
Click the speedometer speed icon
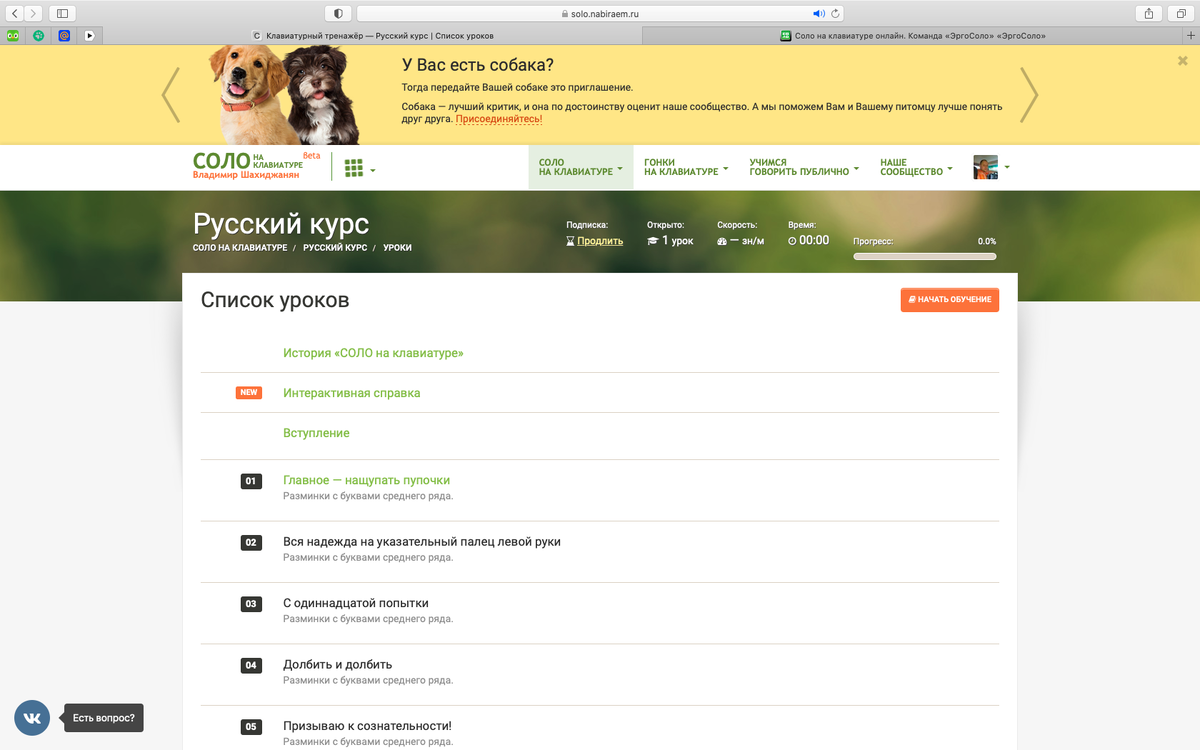722,241
